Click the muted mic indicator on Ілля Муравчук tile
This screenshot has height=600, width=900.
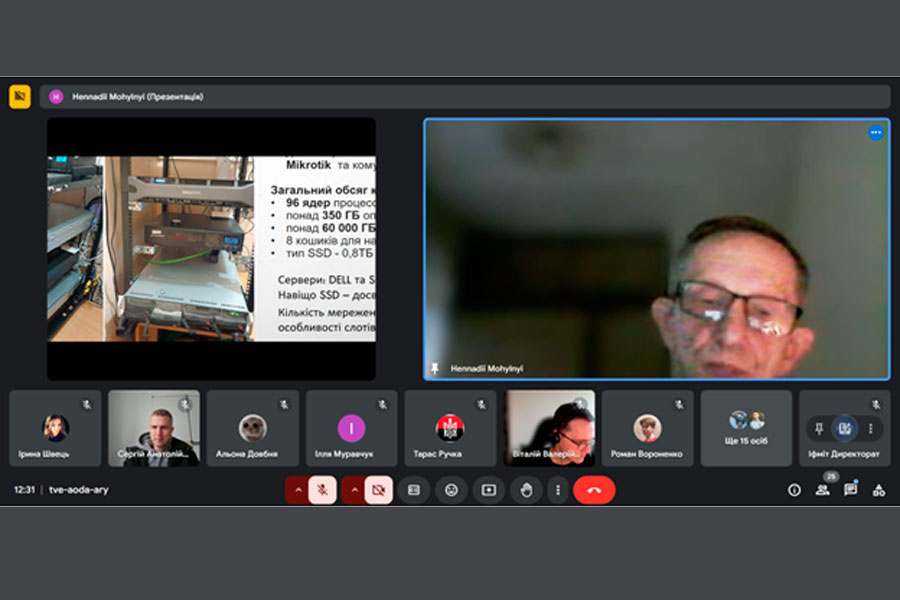tap(383, 404)
